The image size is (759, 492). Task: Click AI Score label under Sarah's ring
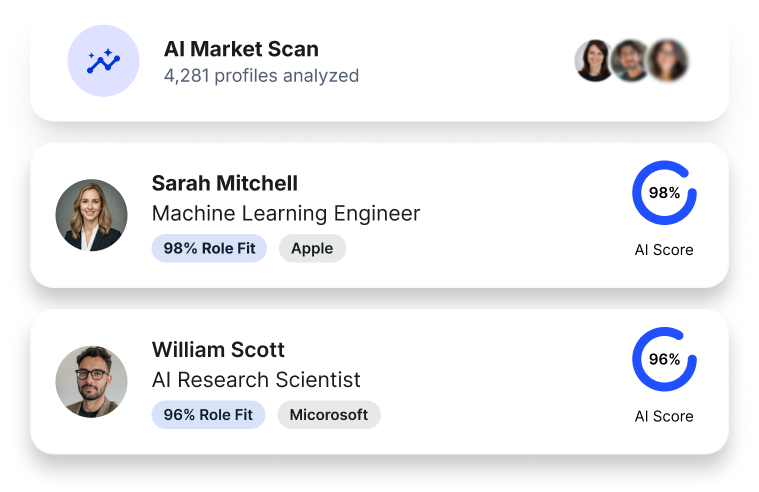664,250
